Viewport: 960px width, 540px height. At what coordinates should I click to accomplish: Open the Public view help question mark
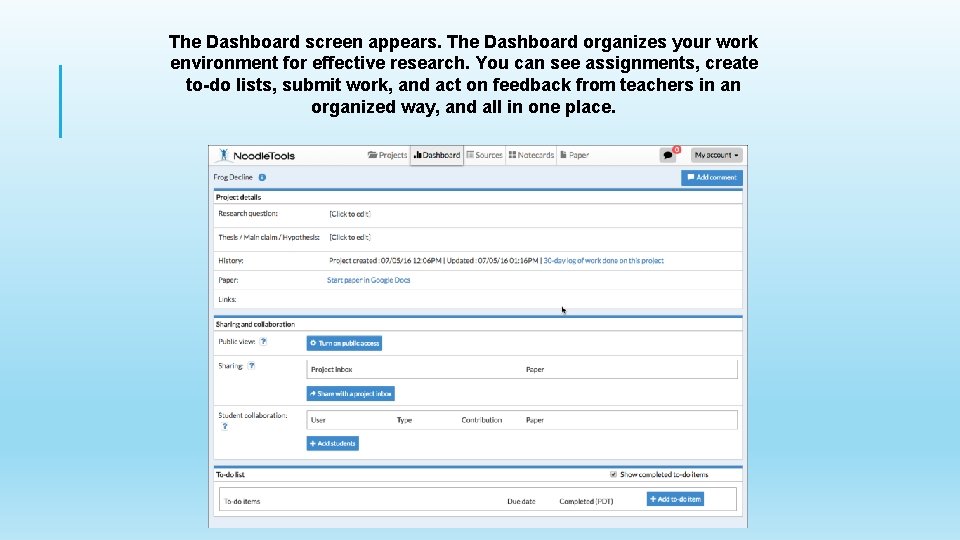coord(263,342)
